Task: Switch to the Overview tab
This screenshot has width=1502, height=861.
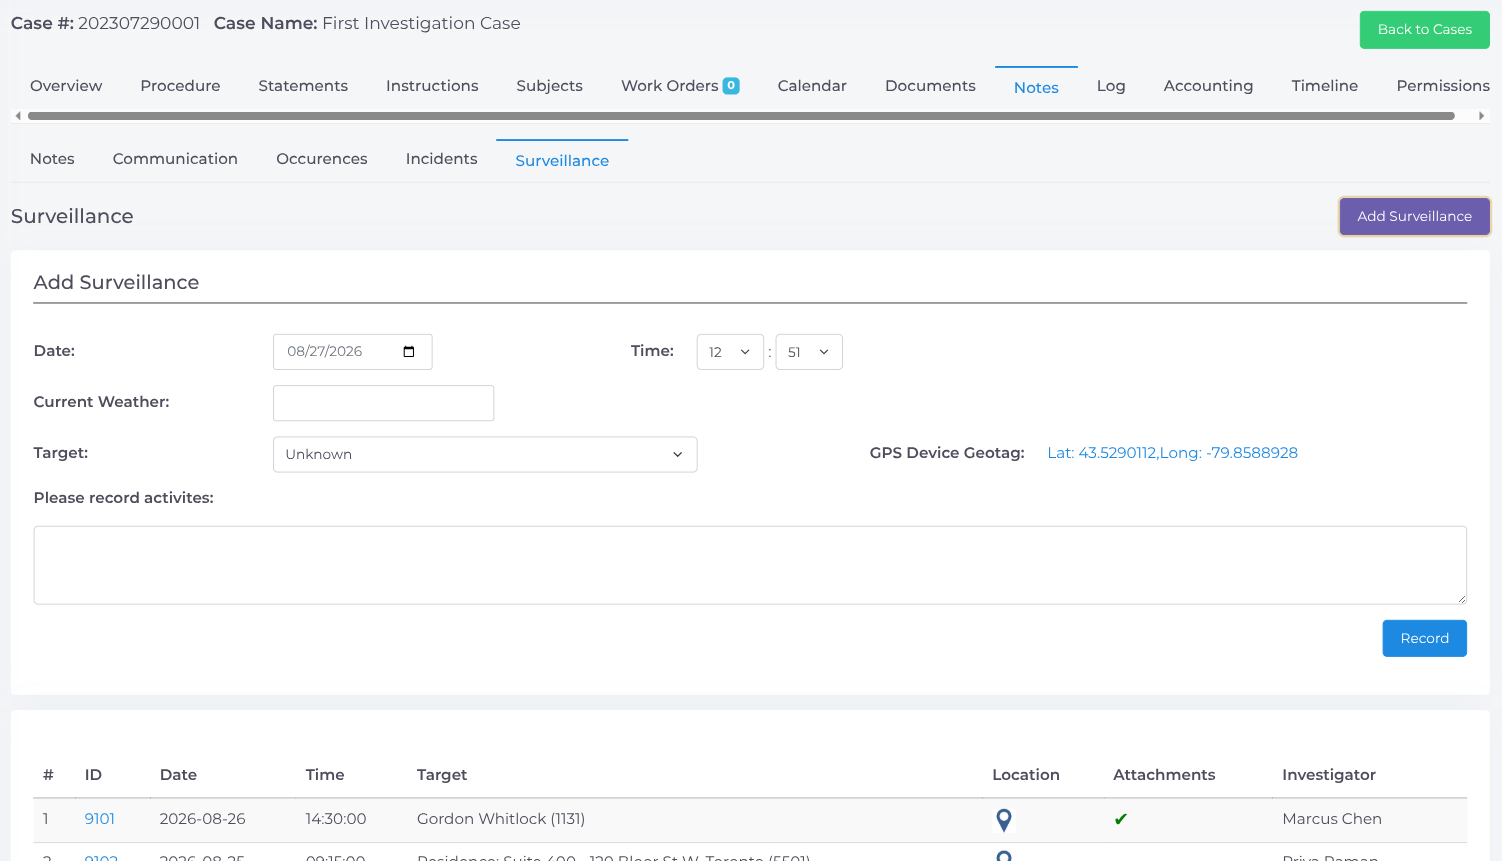Action: [66, 86]
